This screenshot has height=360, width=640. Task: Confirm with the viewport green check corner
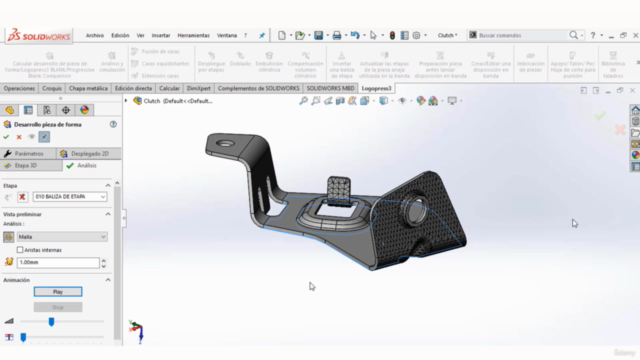point(600,116)
